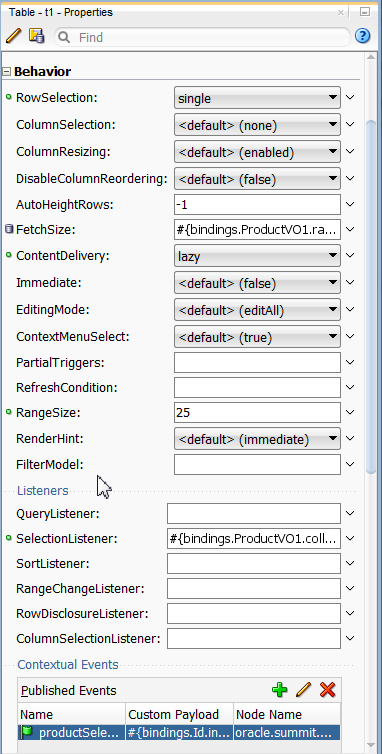The height and width of the screenshot is (754, 382).
Task: Open property menu arrow for ColumnSelectionListener
Action: click(350, 638)
